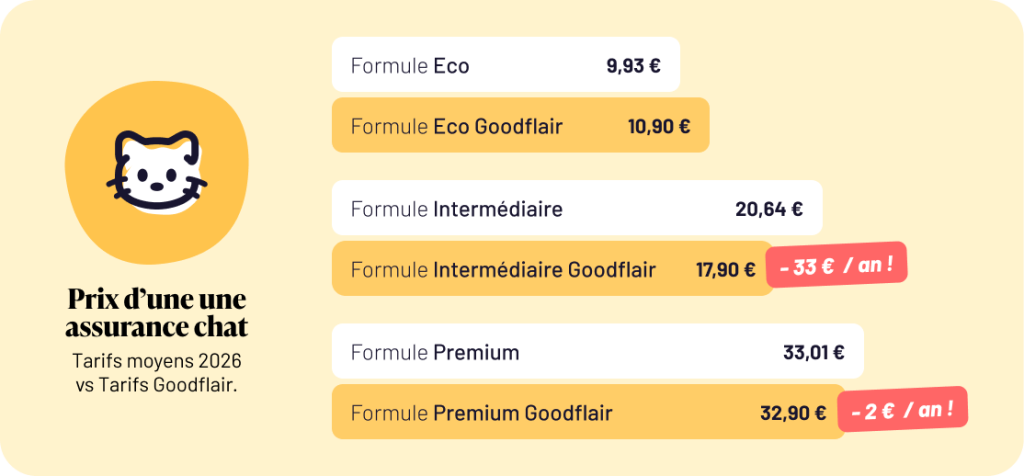Select the white-row "Formule Premium" label

(435, 352)
